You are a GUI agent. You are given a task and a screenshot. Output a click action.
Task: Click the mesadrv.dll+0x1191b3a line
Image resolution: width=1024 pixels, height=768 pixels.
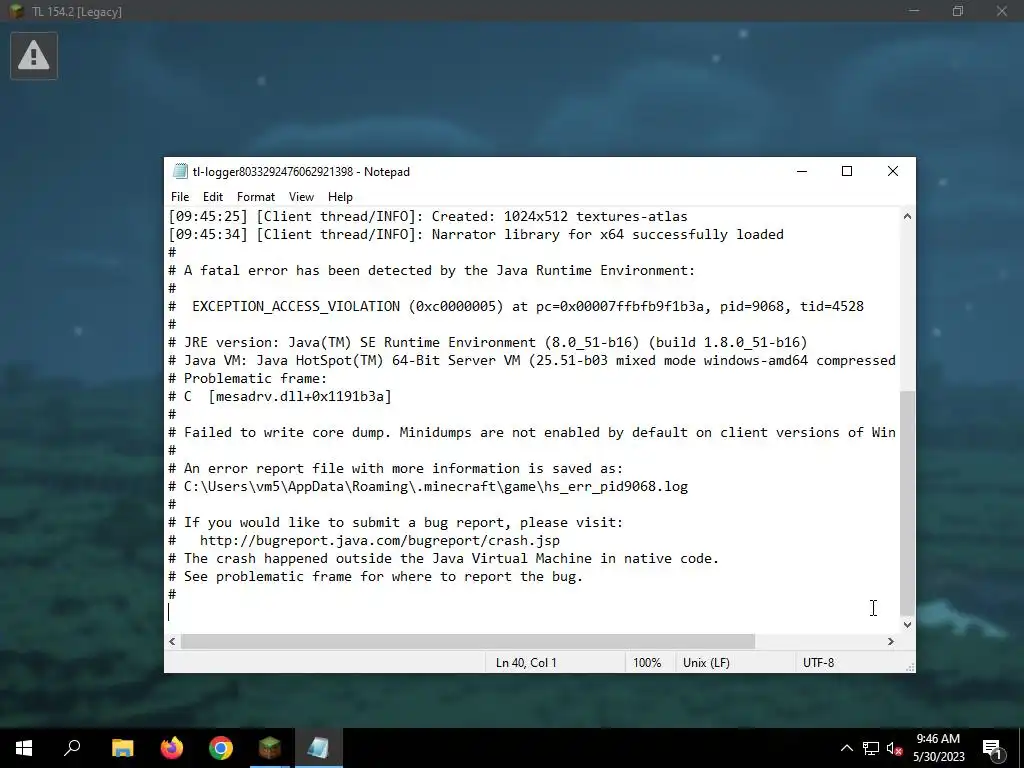(x=280, y=396)
